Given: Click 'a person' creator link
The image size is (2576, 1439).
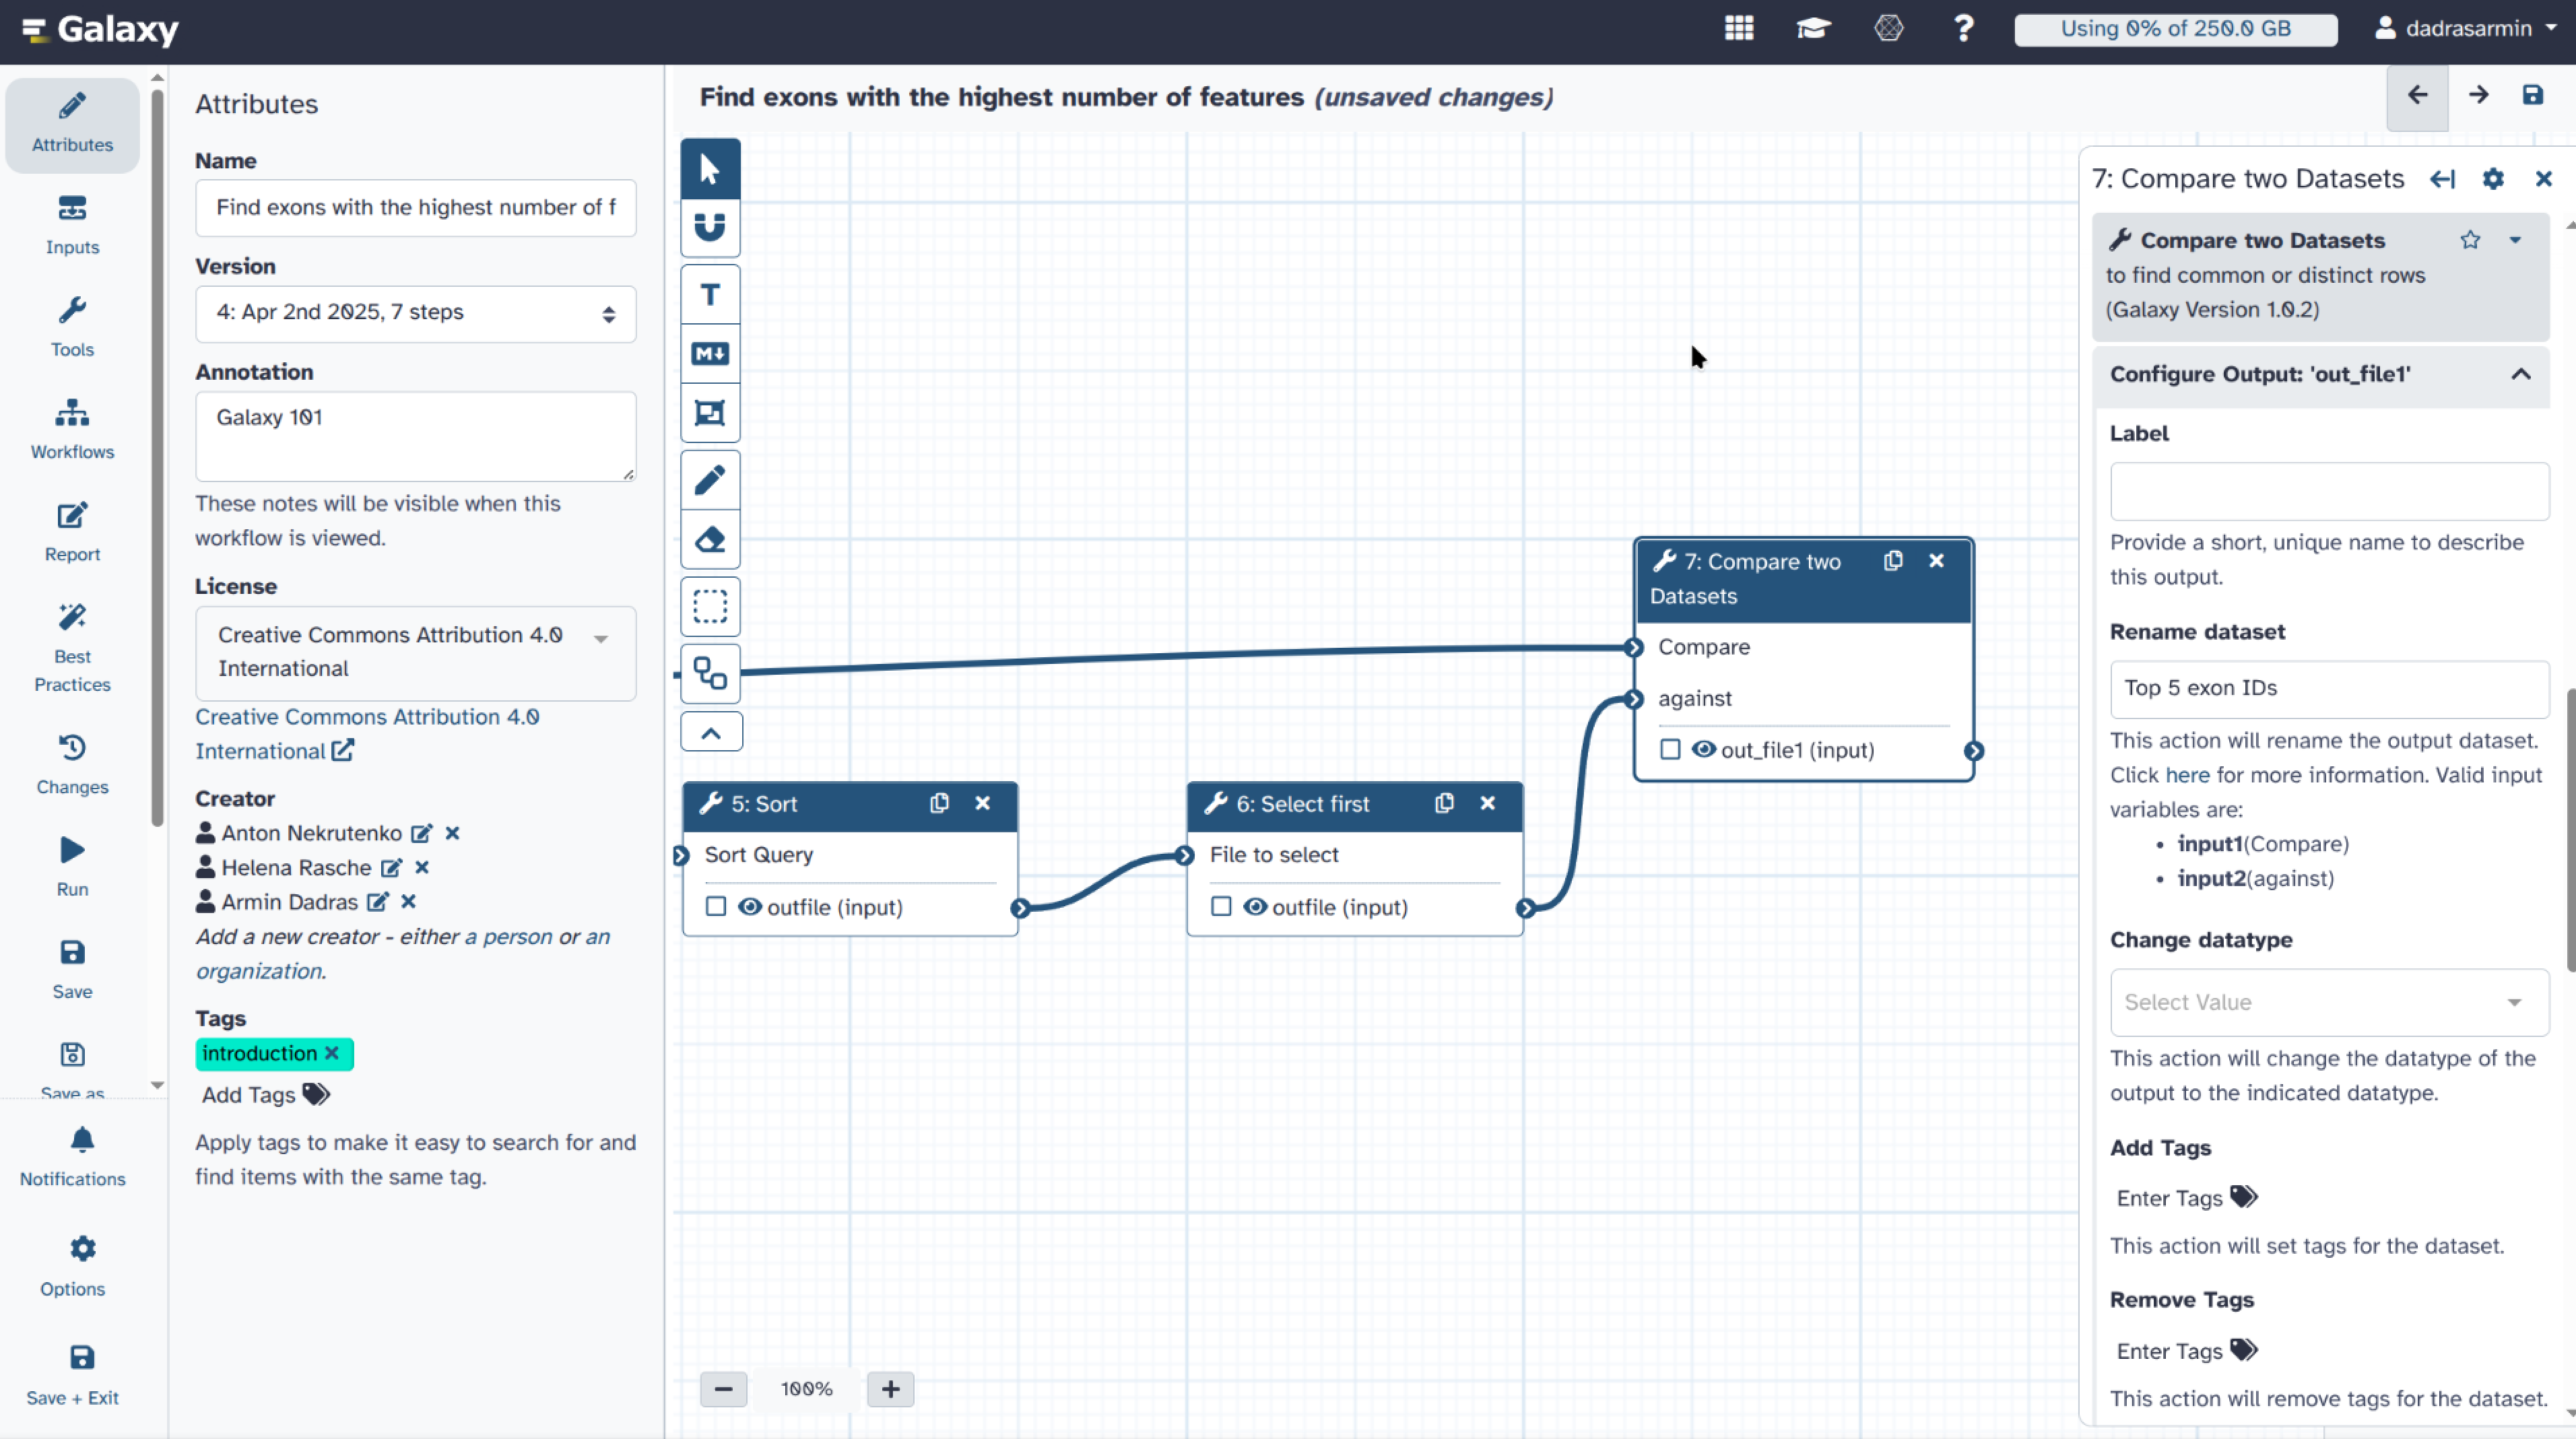Looking at the screenshot, I should 508,937.
